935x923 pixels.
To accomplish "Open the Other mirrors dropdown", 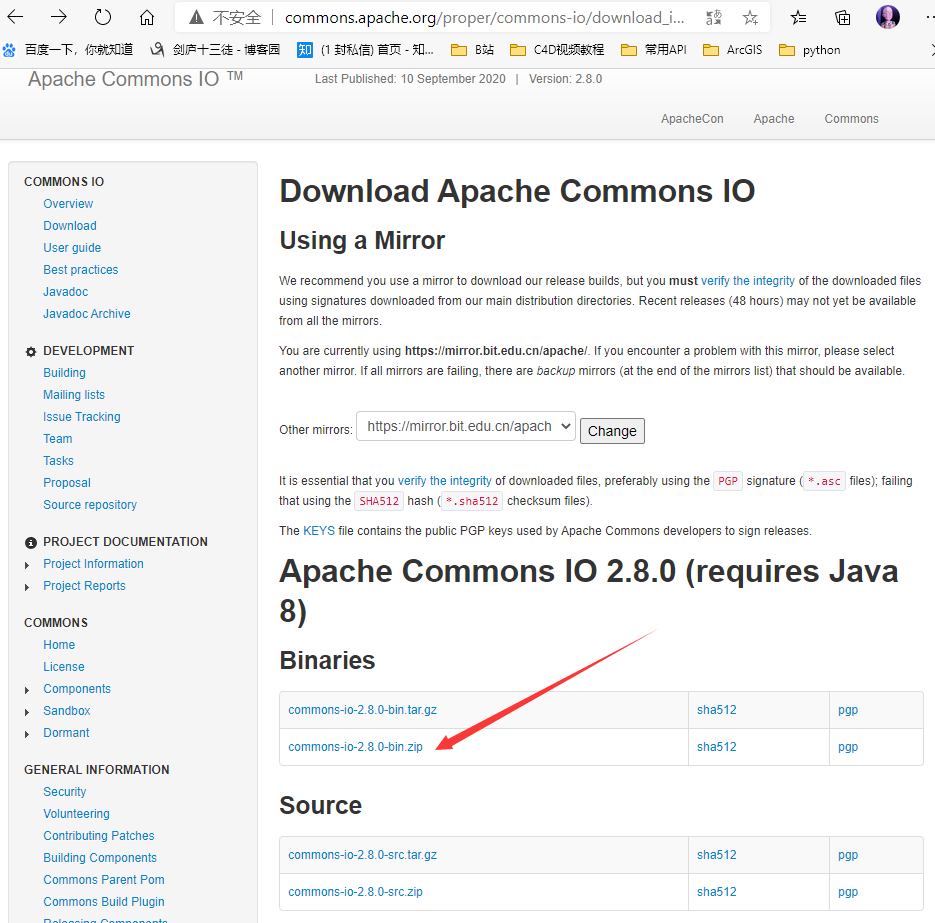I will tap(466, 426).
